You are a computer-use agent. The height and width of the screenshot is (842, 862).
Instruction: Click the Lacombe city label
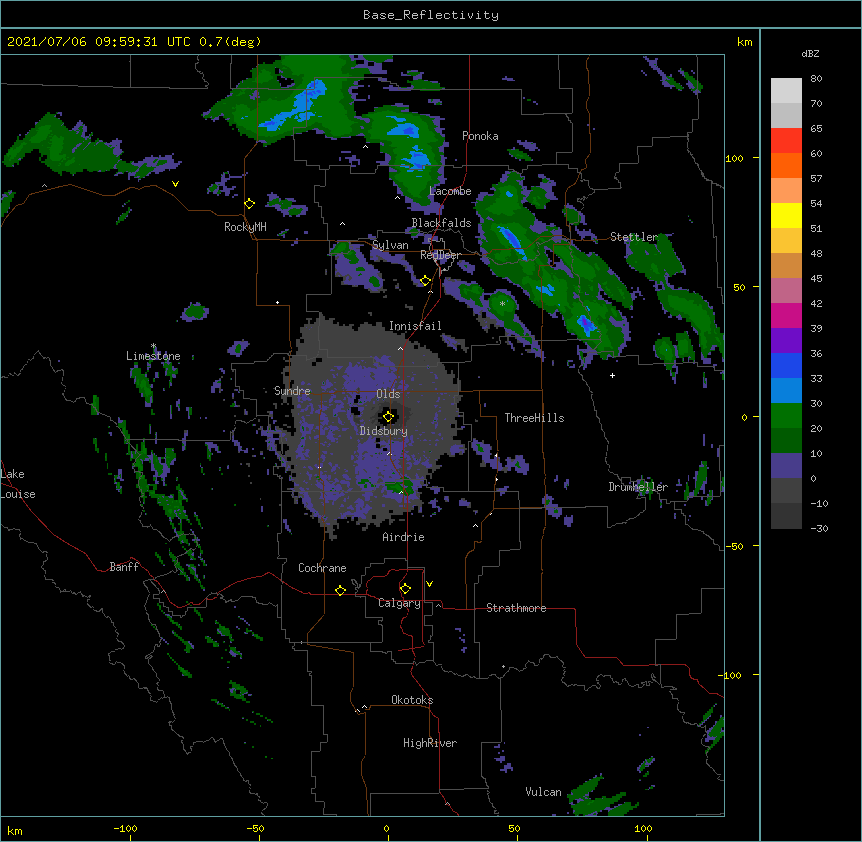coord(450,191)
